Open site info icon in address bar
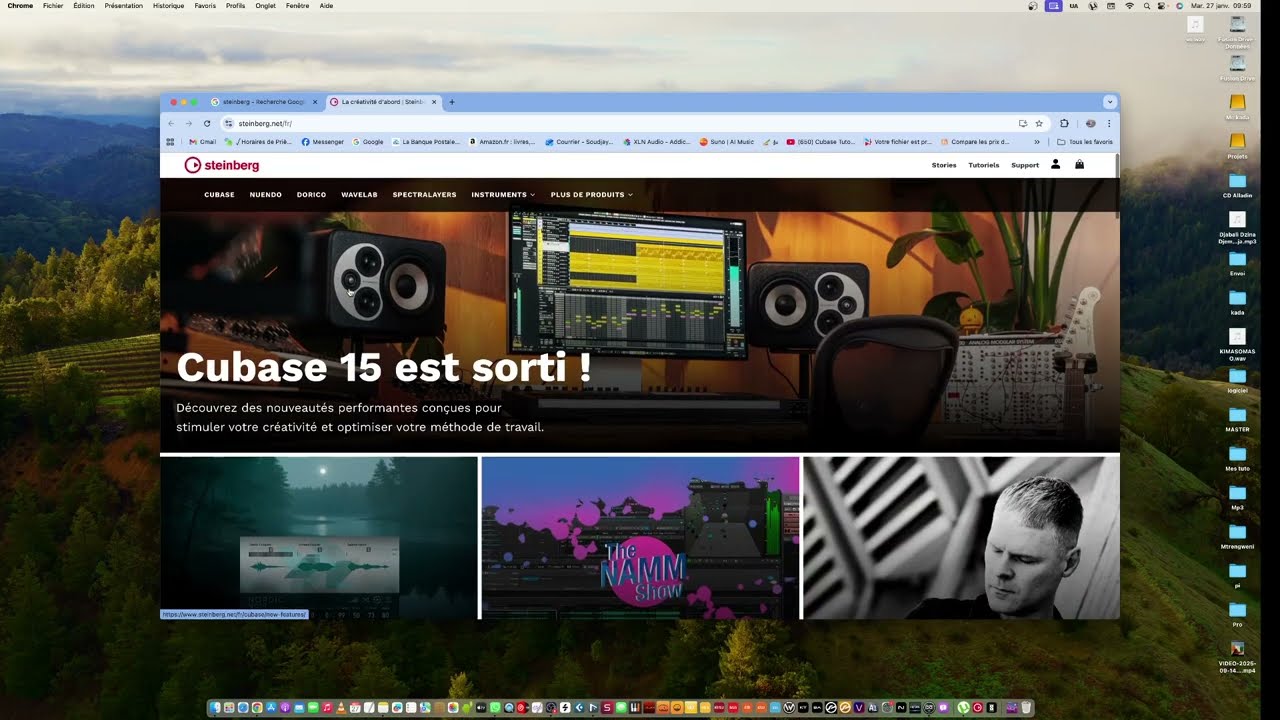The image size is (1280, 720). [229, 123]
